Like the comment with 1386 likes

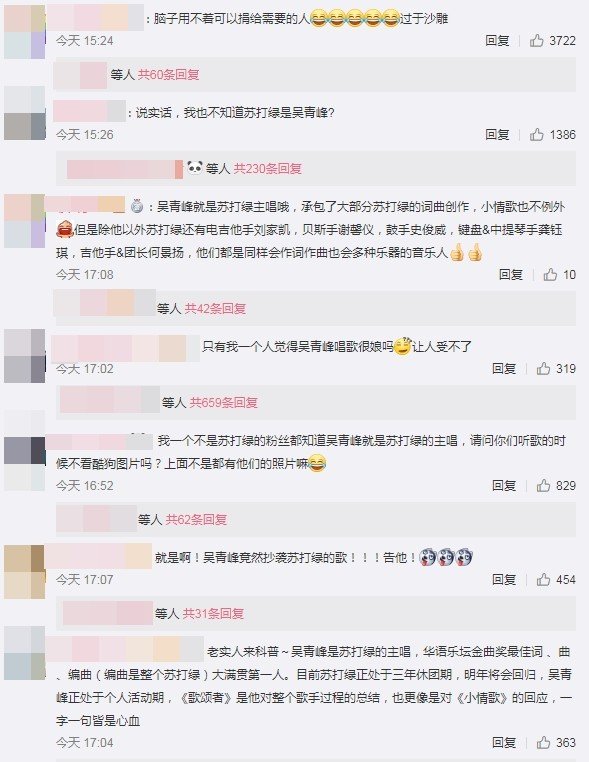point(537,135)
